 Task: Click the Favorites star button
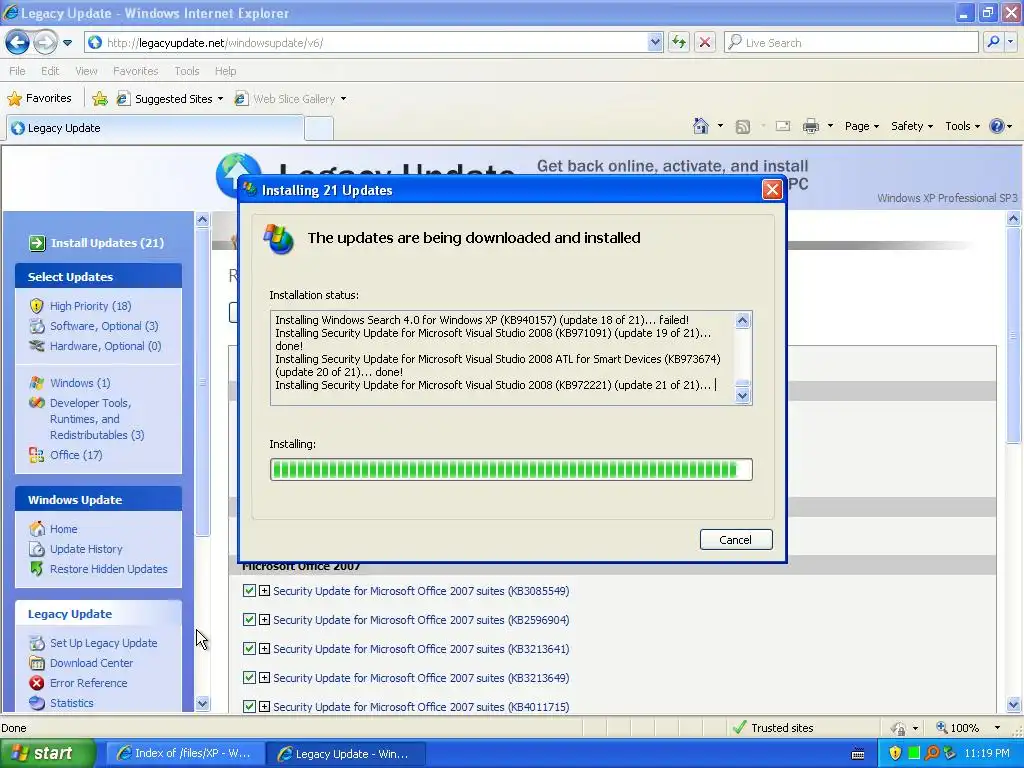pos(39,99)
